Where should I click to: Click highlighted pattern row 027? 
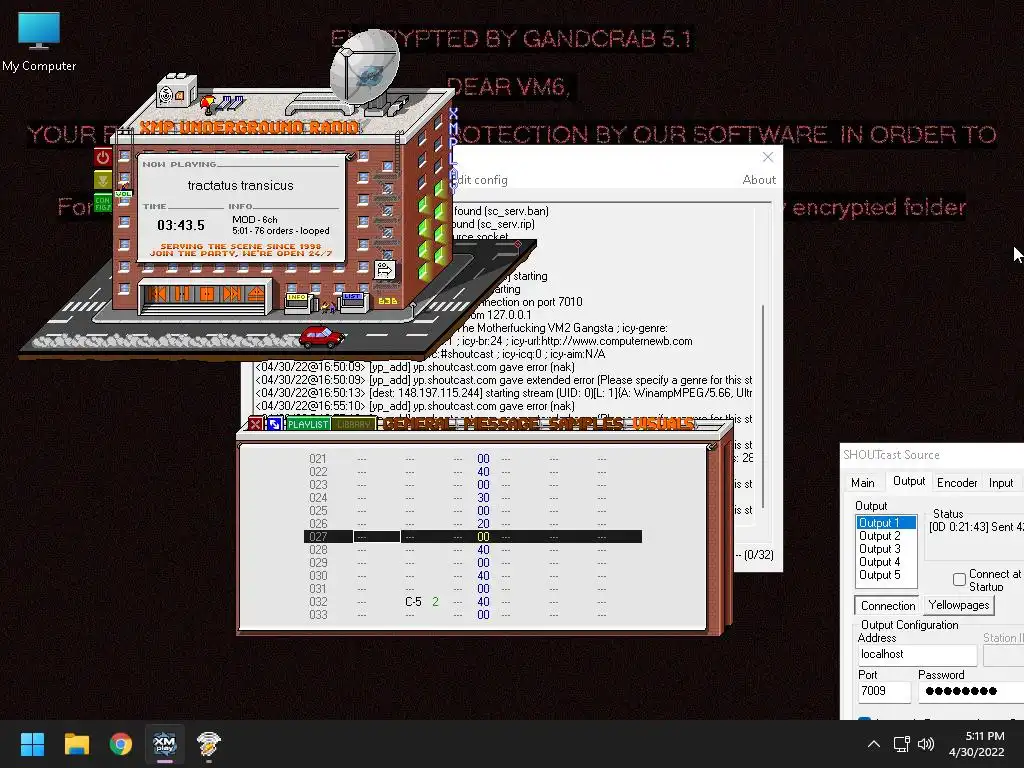[x=473, y=537]
